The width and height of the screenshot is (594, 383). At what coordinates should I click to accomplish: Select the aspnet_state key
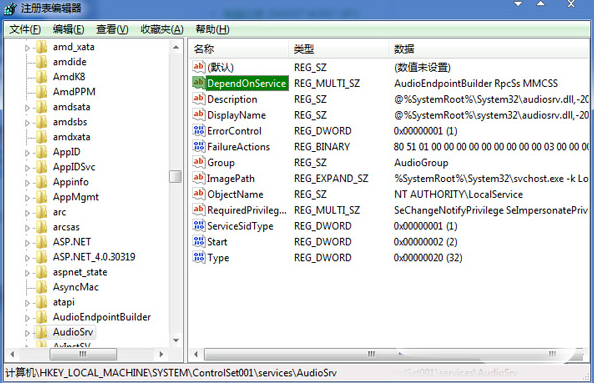80,272
